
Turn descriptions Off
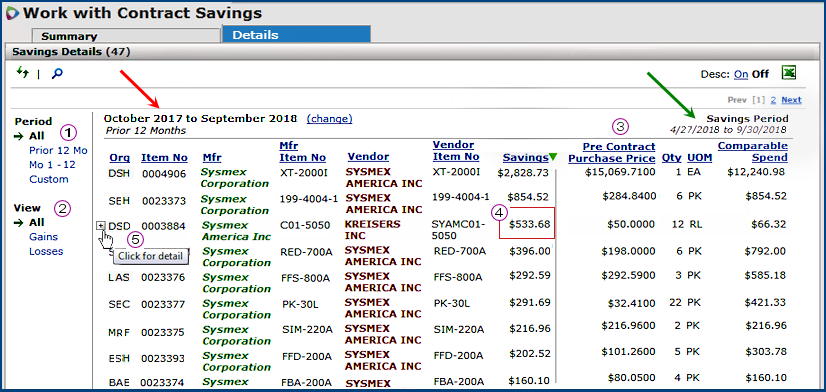click(760, 74)
